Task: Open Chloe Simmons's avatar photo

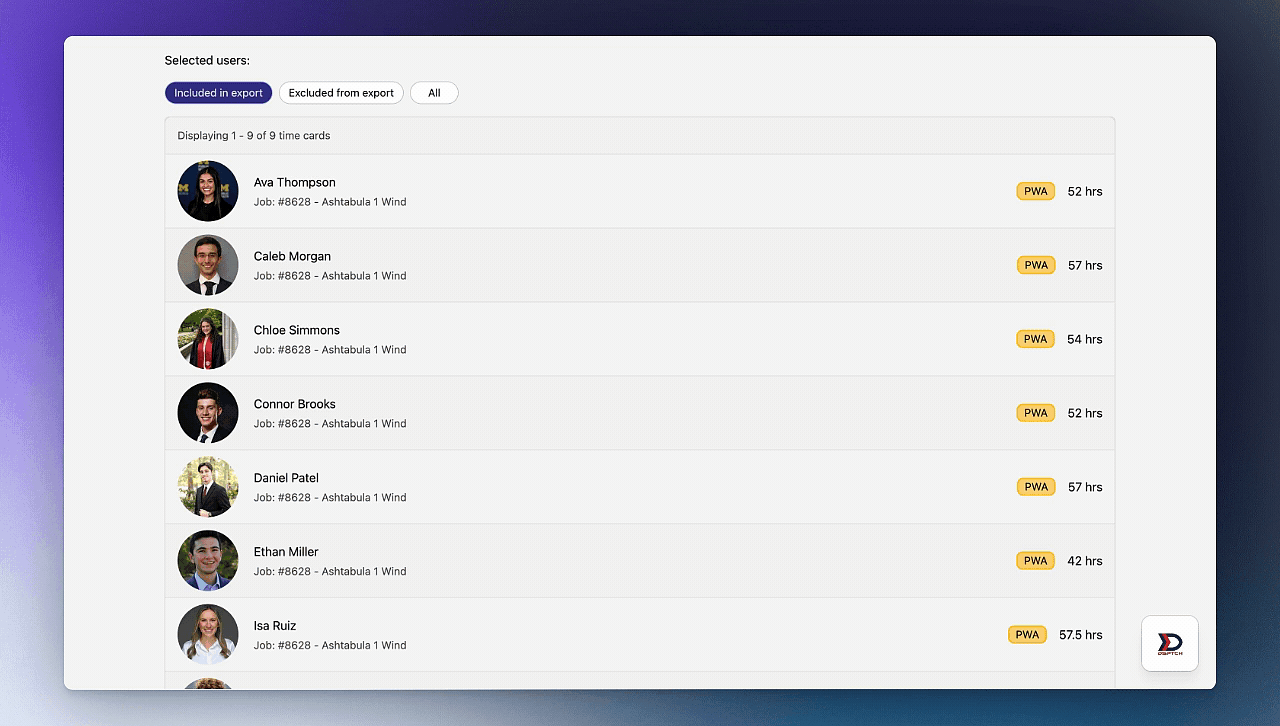Action: [x=208, y=339]
